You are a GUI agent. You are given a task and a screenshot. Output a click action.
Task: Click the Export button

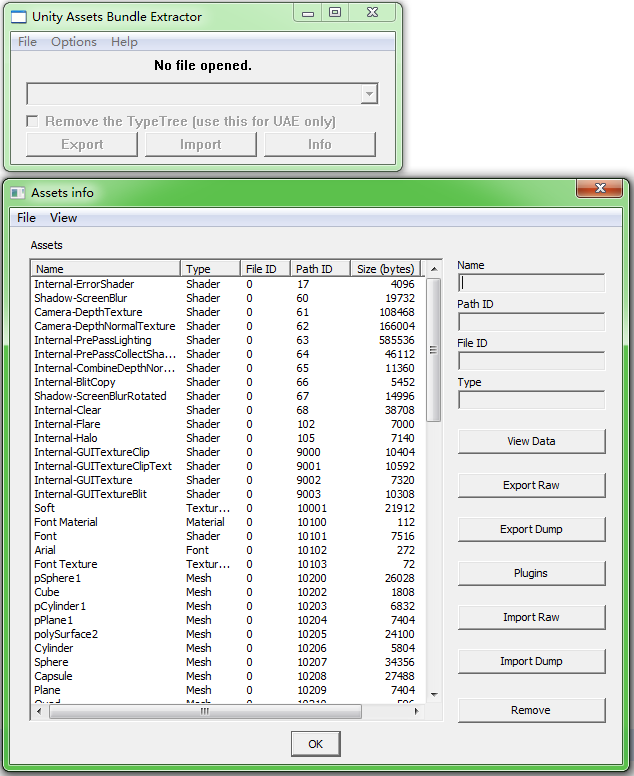tap(82, 145)
